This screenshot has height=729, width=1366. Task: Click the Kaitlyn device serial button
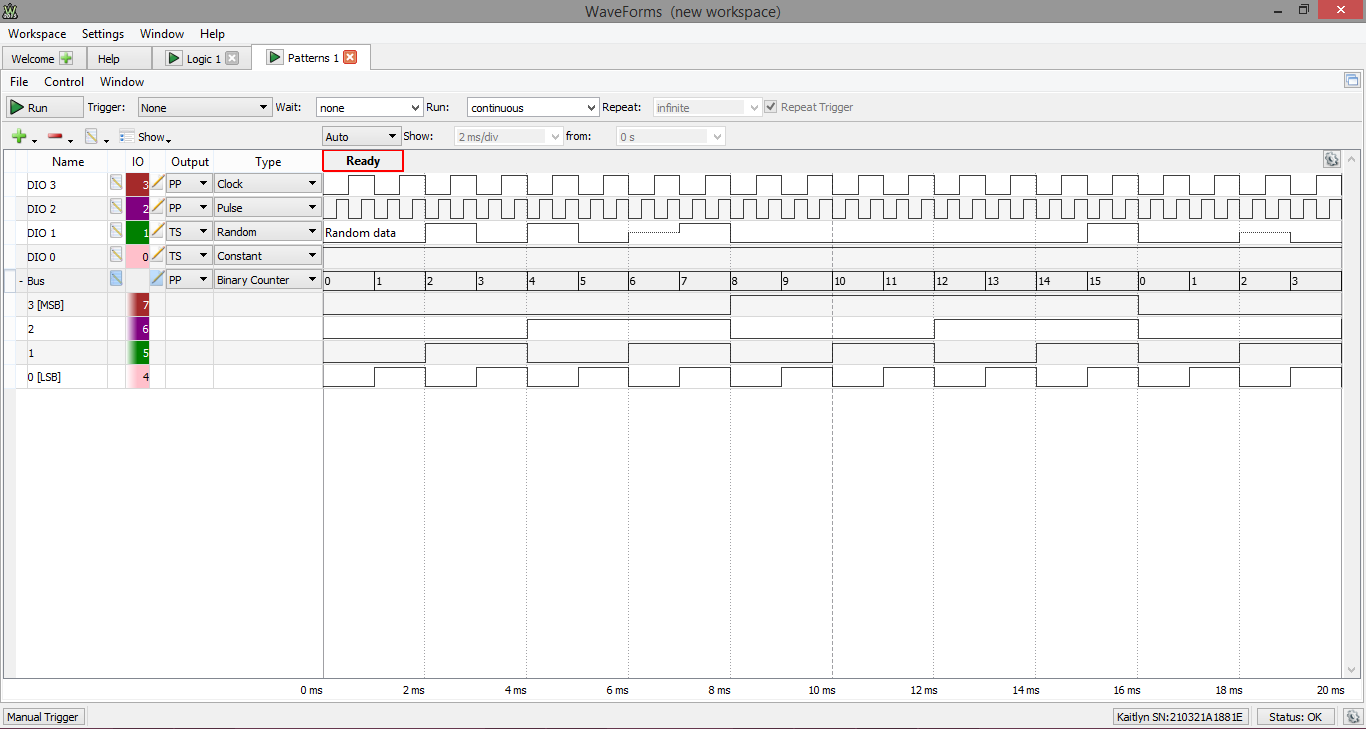[1179, 717]
